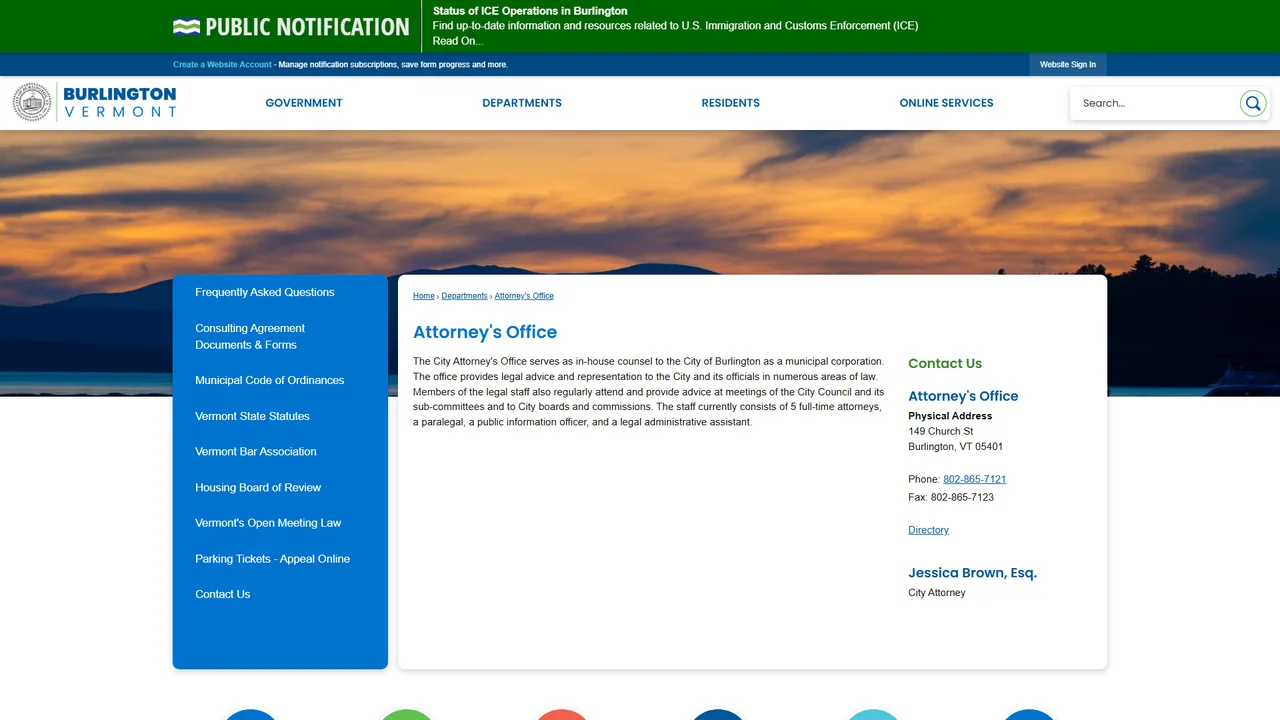Screen dimensions: 1280x720
Task: Open Parking Tickets - Appeal Online
Action: pos(273,559)
